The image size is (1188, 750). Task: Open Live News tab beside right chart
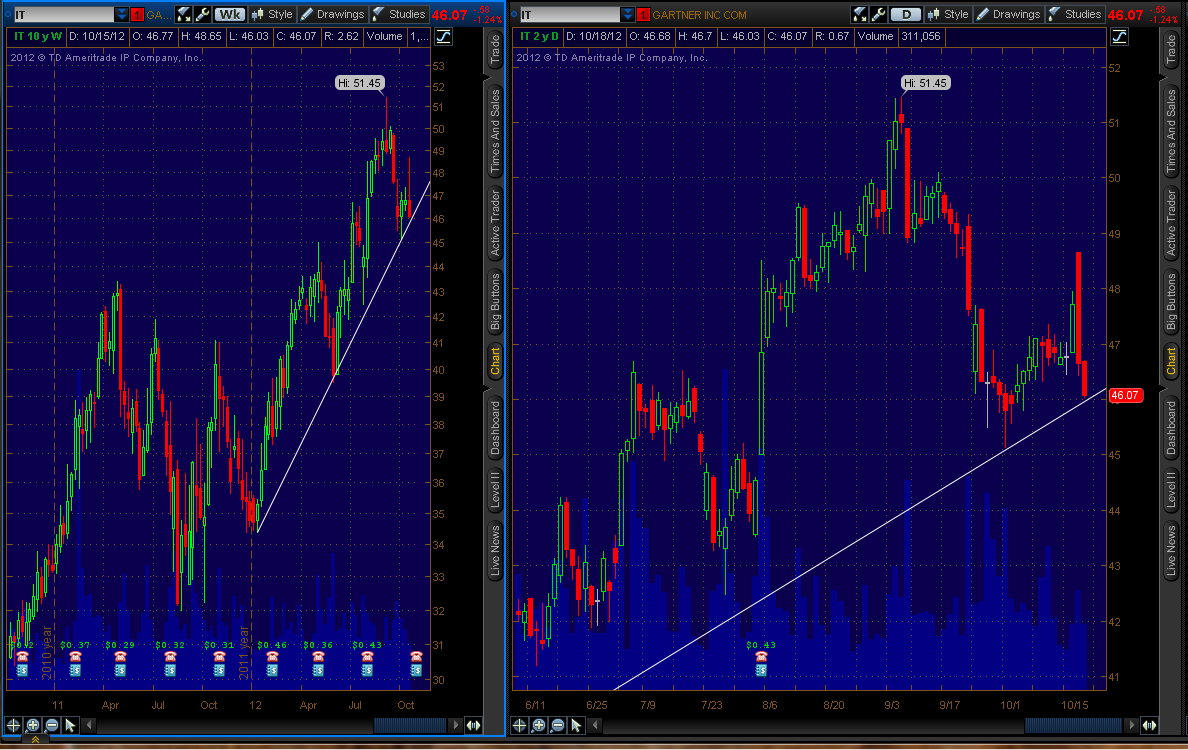tap(1170, 551)
